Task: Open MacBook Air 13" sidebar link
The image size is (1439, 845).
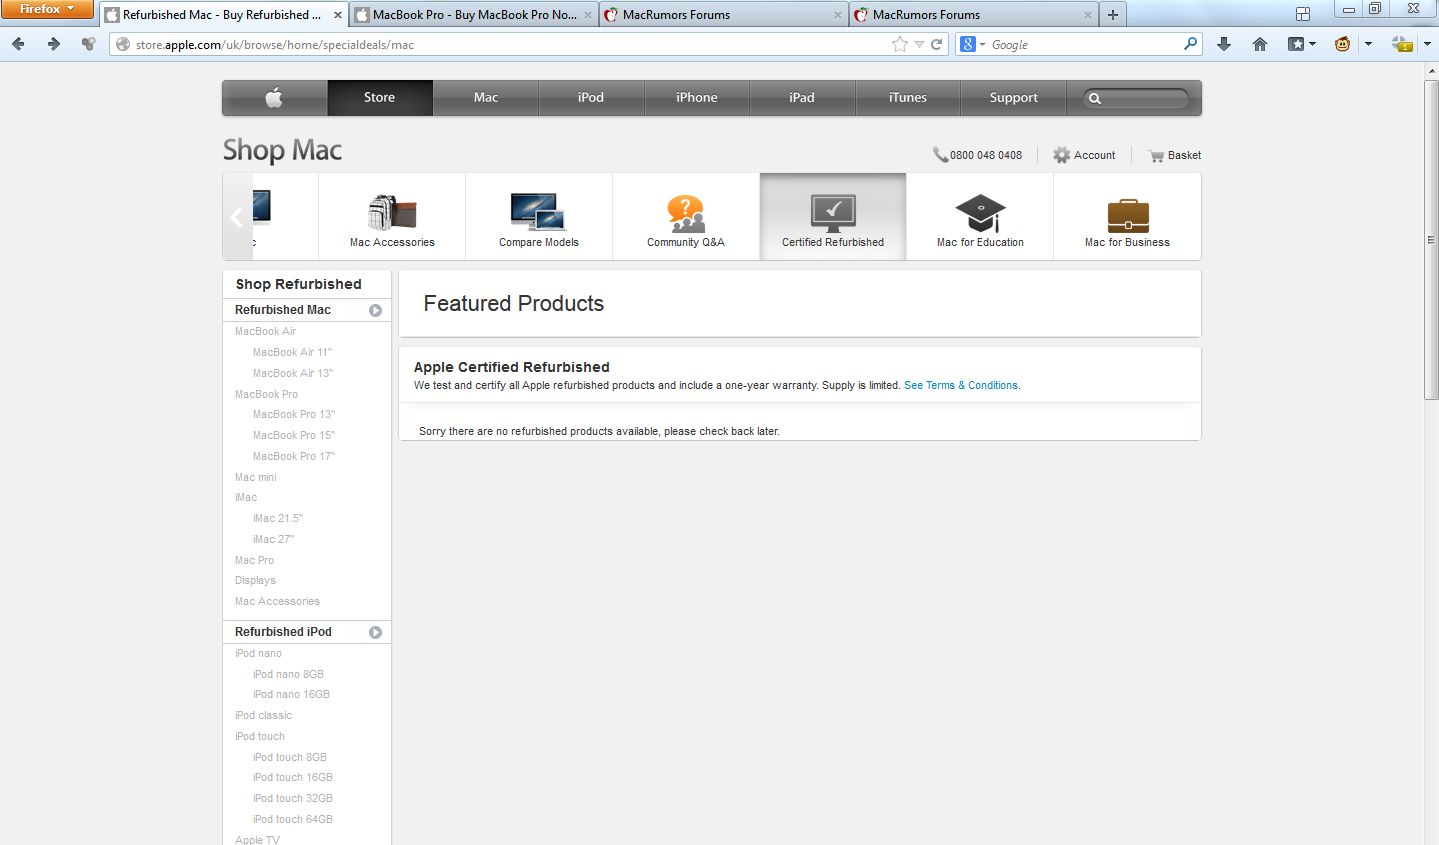Action: [293, 373]
